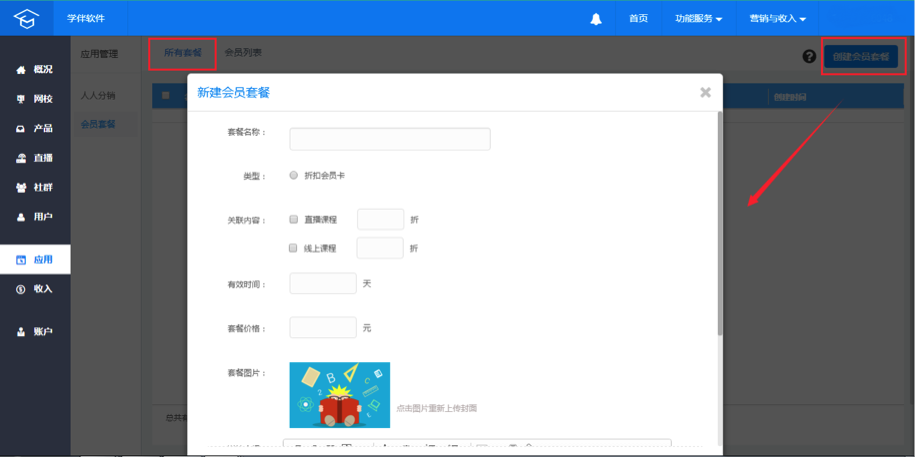Viewport: 915px width, 458px height.
Task: Go to 首页 in the top bar
Action: 638,19
